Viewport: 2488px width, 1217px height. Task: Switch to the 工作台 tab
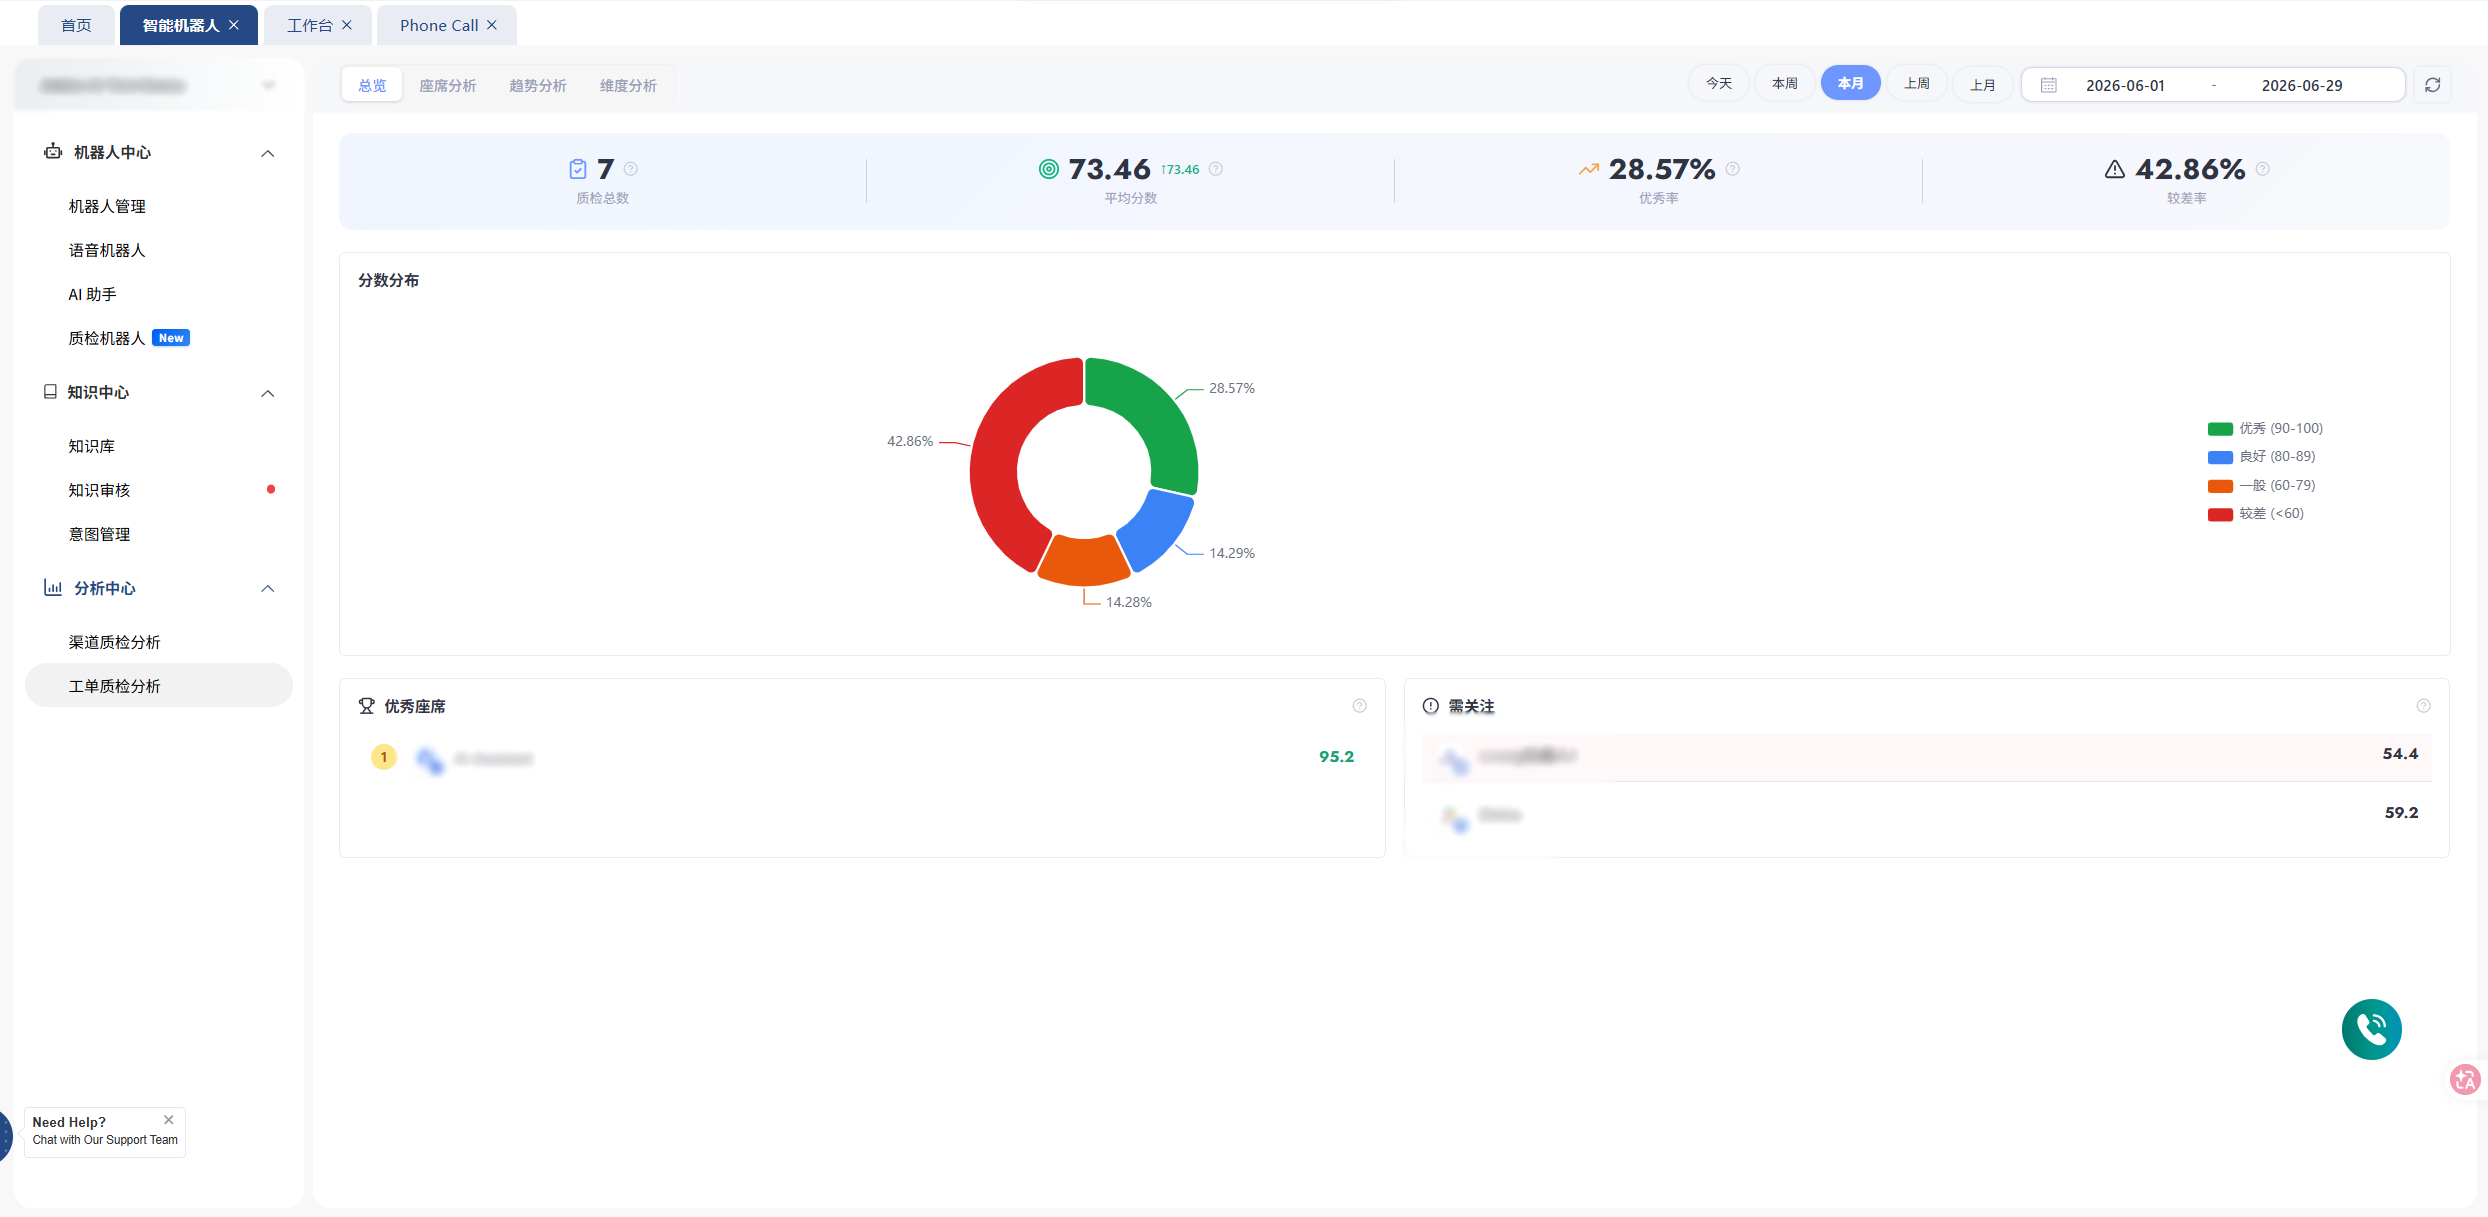[x=309, y=25]
